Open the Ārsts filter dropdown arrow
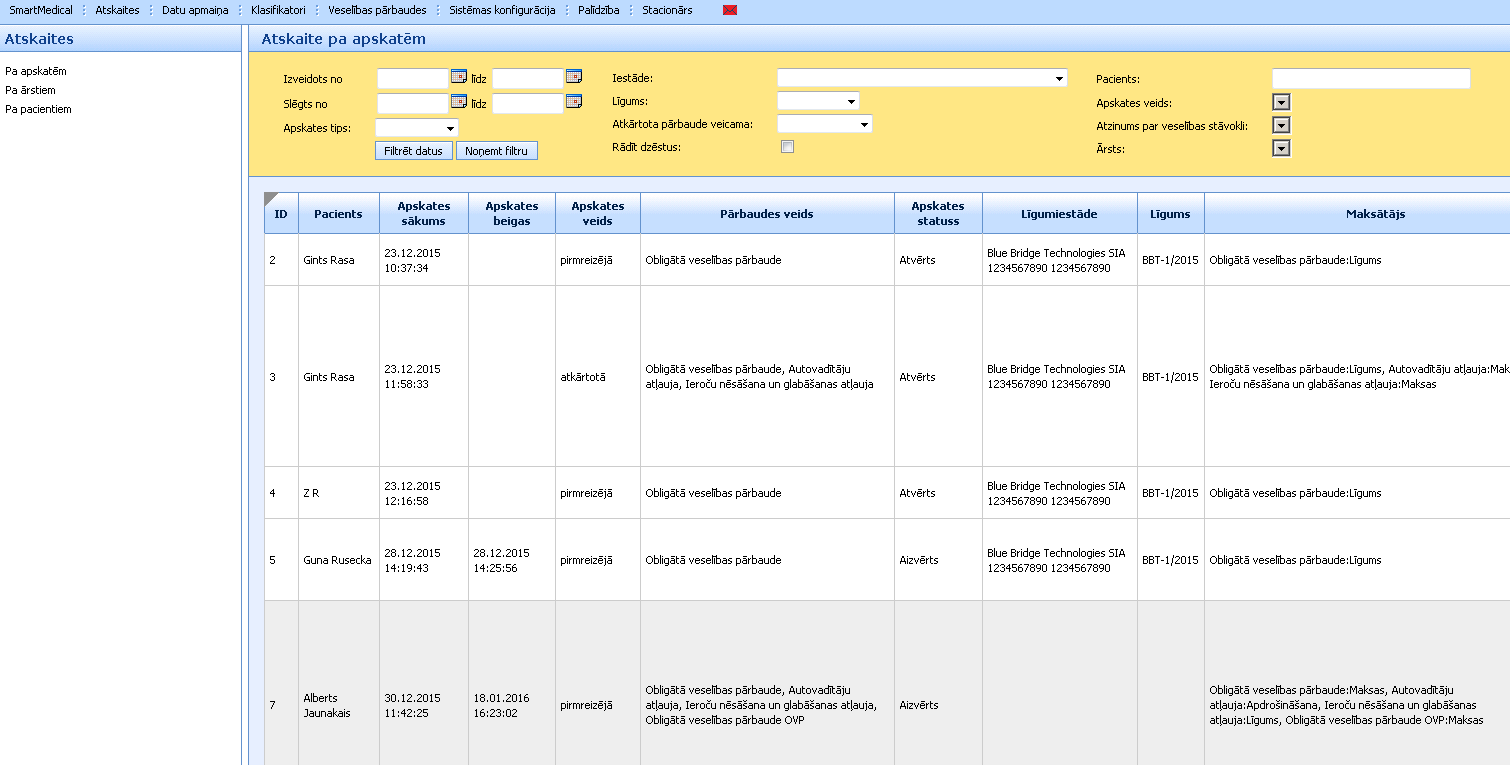Image resolution: width=1510 pixels, height=765 pixels. [x=1281, y=148]
